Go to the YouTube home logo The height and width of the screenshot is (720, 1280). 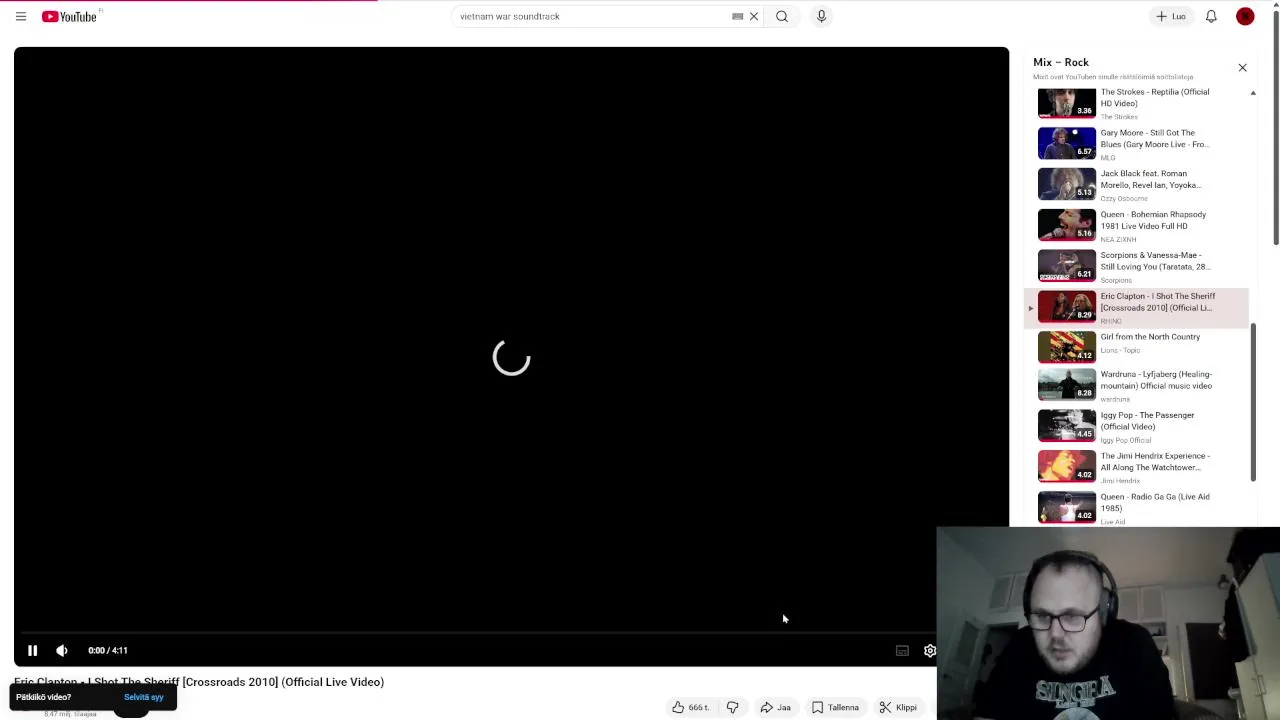point(70,16)
